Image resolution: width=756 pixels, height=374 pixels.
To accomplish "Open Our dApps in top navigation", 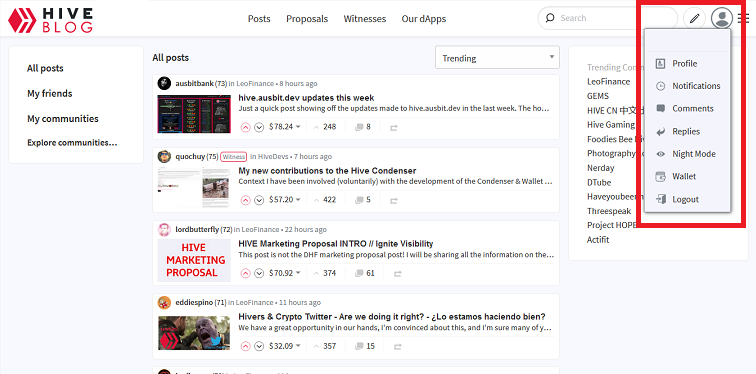I will tap(424, 19).
